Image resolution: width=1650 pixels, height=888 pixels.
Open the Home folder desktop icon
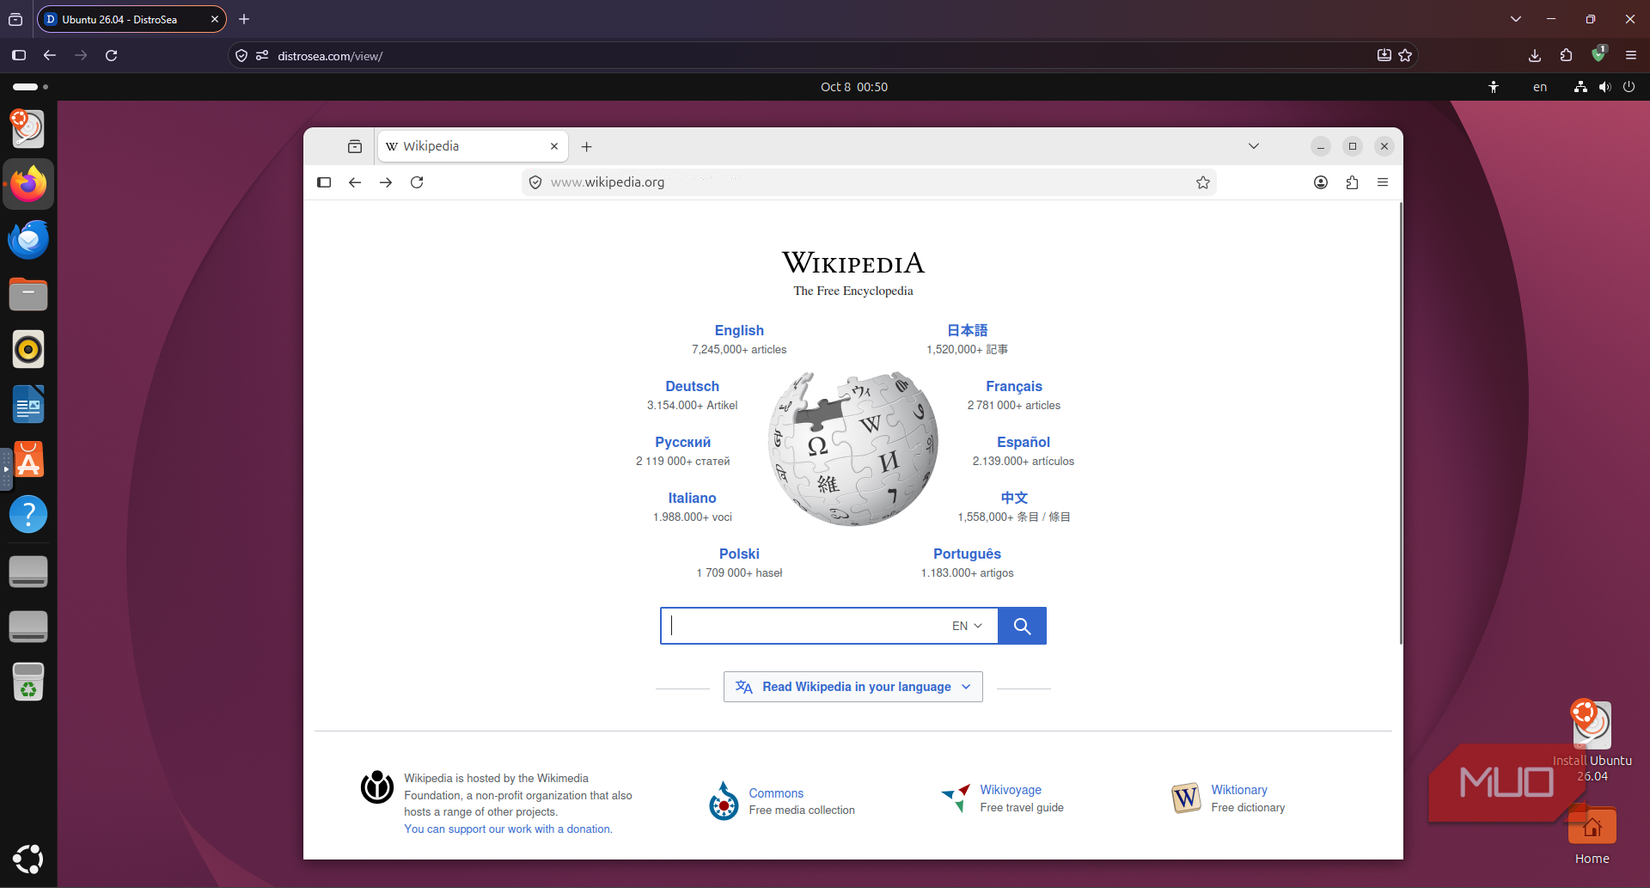pyautogui.click(x=1592, y=836)
